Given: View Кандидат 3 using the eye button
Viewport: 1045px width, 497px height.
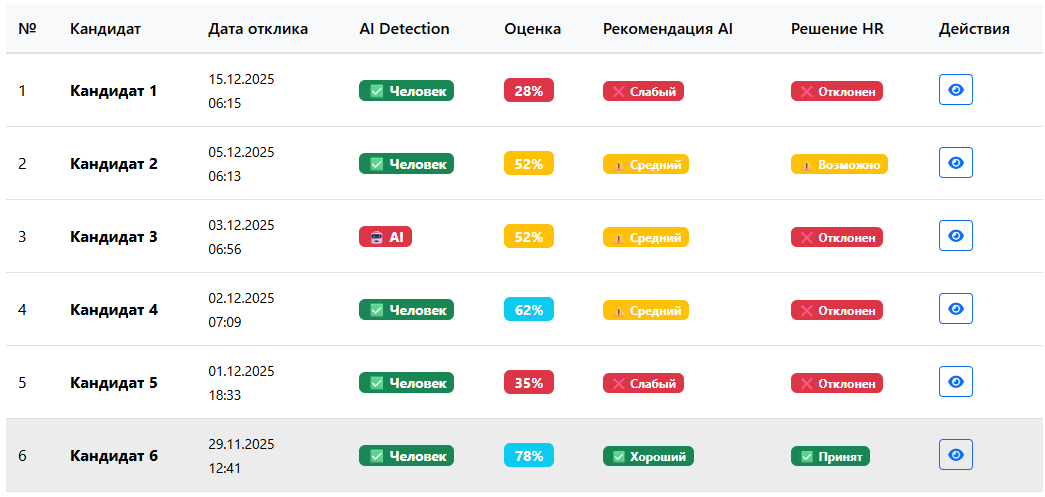Looking at the screenshot, I should click(x=955, y=236).
